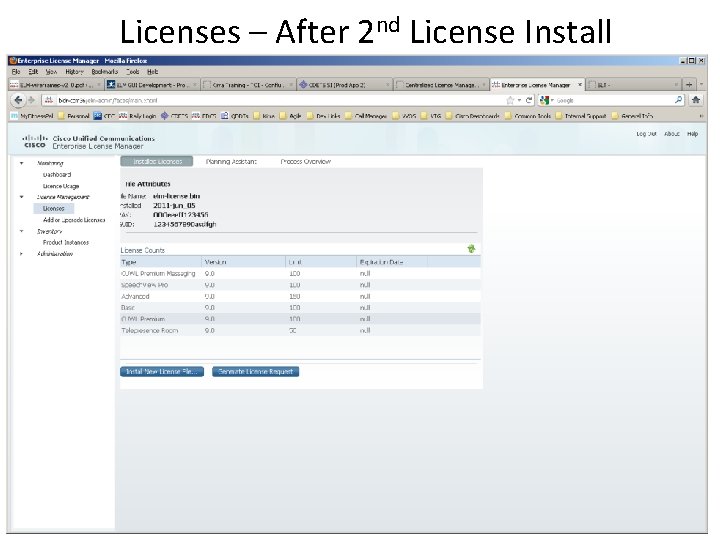Switch to the Centralized License Manager browser tab
Viewport: 720px width, 540px height.
click(x=442, y=84)
